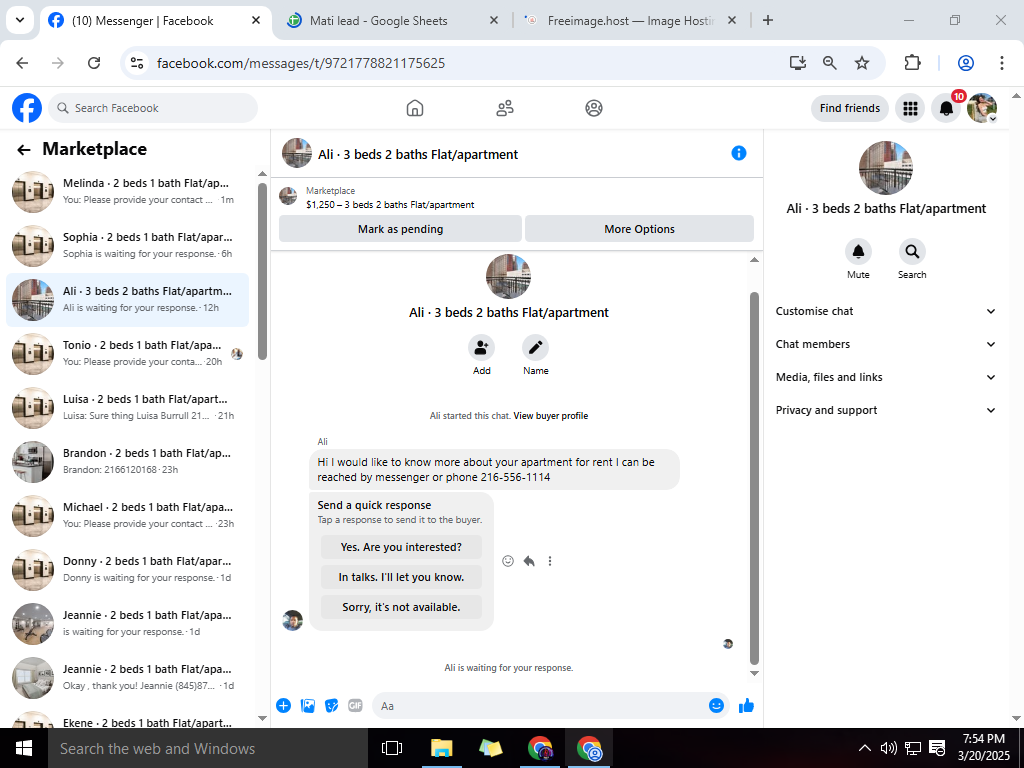Open conversation information icon
Image resolution: width=1024 pixels, height=768 pixels.
pyautogui.click(x=739, y=153)
